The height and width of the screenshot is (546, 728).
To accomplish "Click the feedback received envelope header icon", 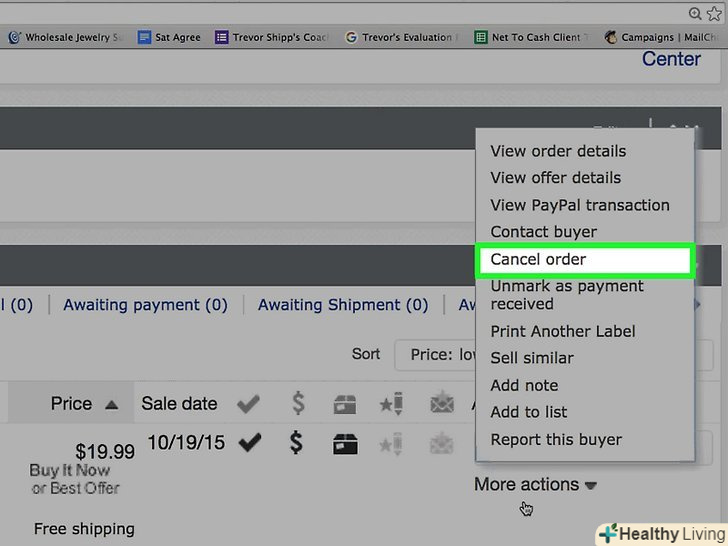I will point(441,404).
